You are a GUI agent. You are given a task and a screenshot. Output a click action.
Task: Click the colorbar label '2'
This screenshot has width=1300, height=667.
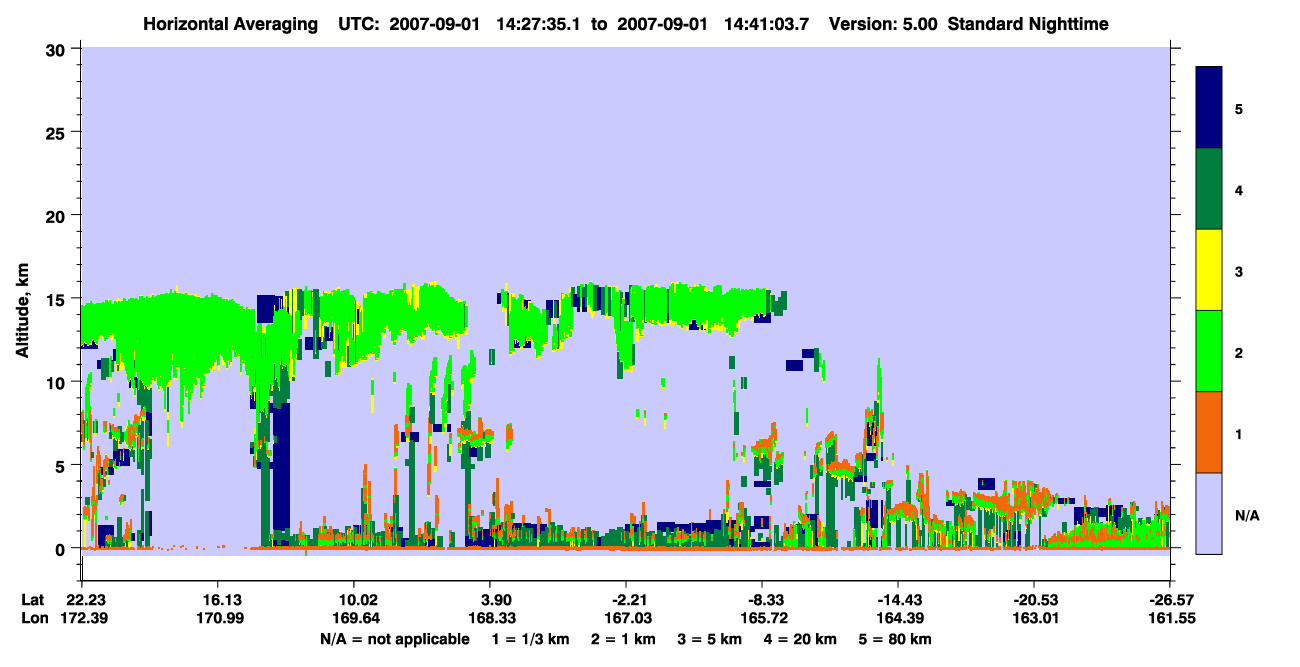pyautogui.click(x=1239, y=353)
